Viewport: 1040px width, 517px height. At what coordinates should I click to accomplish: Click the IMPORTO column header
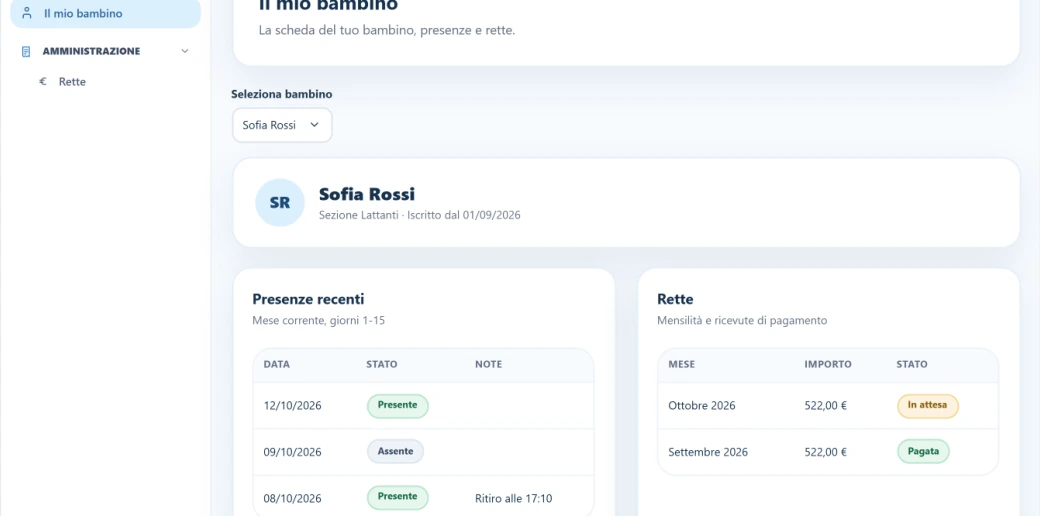[x=828, y=364]
